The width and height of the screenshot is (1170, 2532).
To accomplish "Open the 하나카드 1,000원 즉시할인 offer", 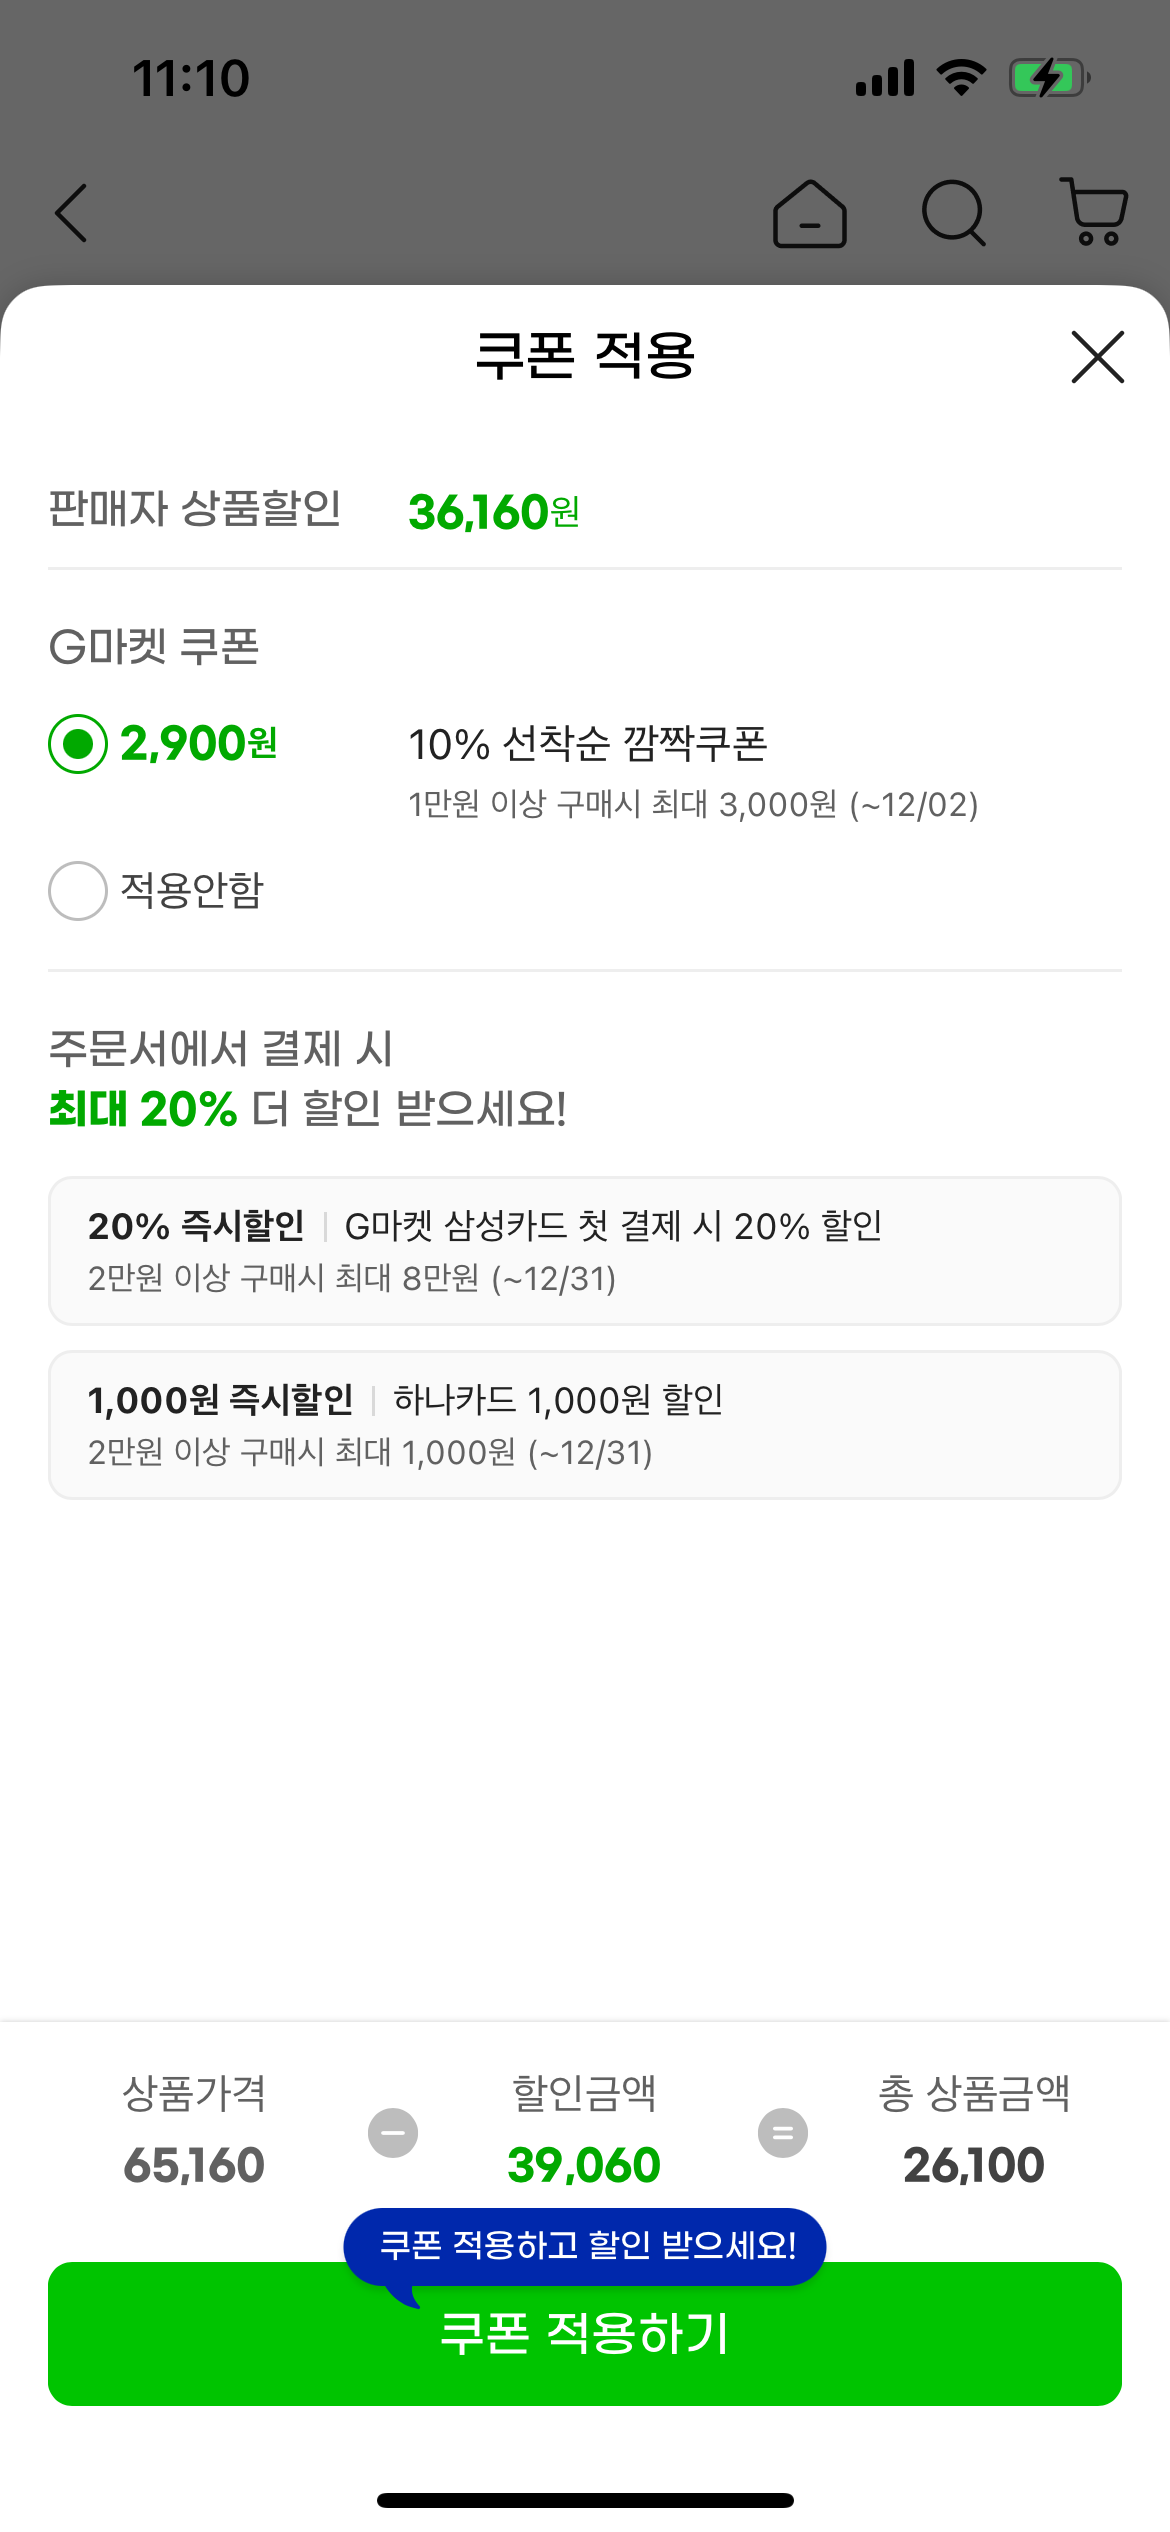I will [584, 1425].
